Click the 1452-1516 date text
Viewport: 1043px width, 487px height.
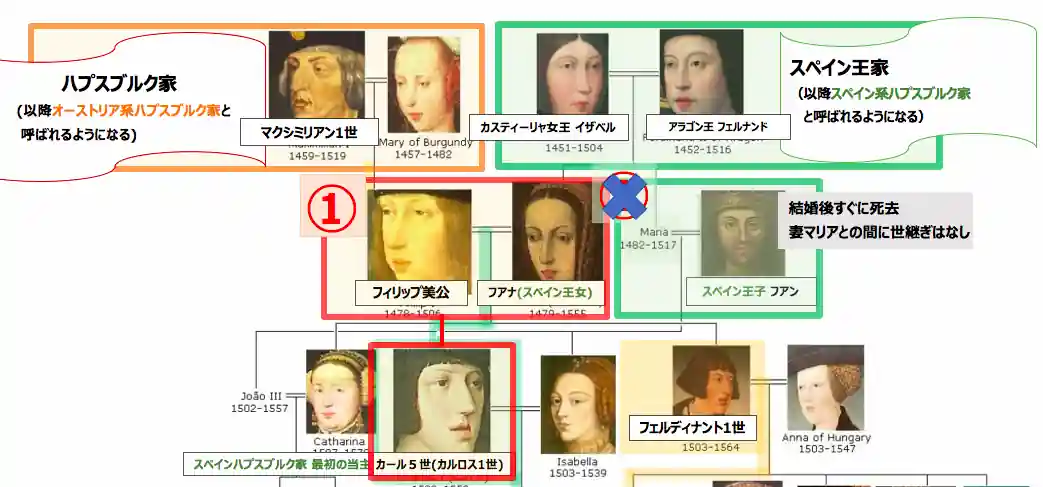pyautogui.click(x=702, y=149)
